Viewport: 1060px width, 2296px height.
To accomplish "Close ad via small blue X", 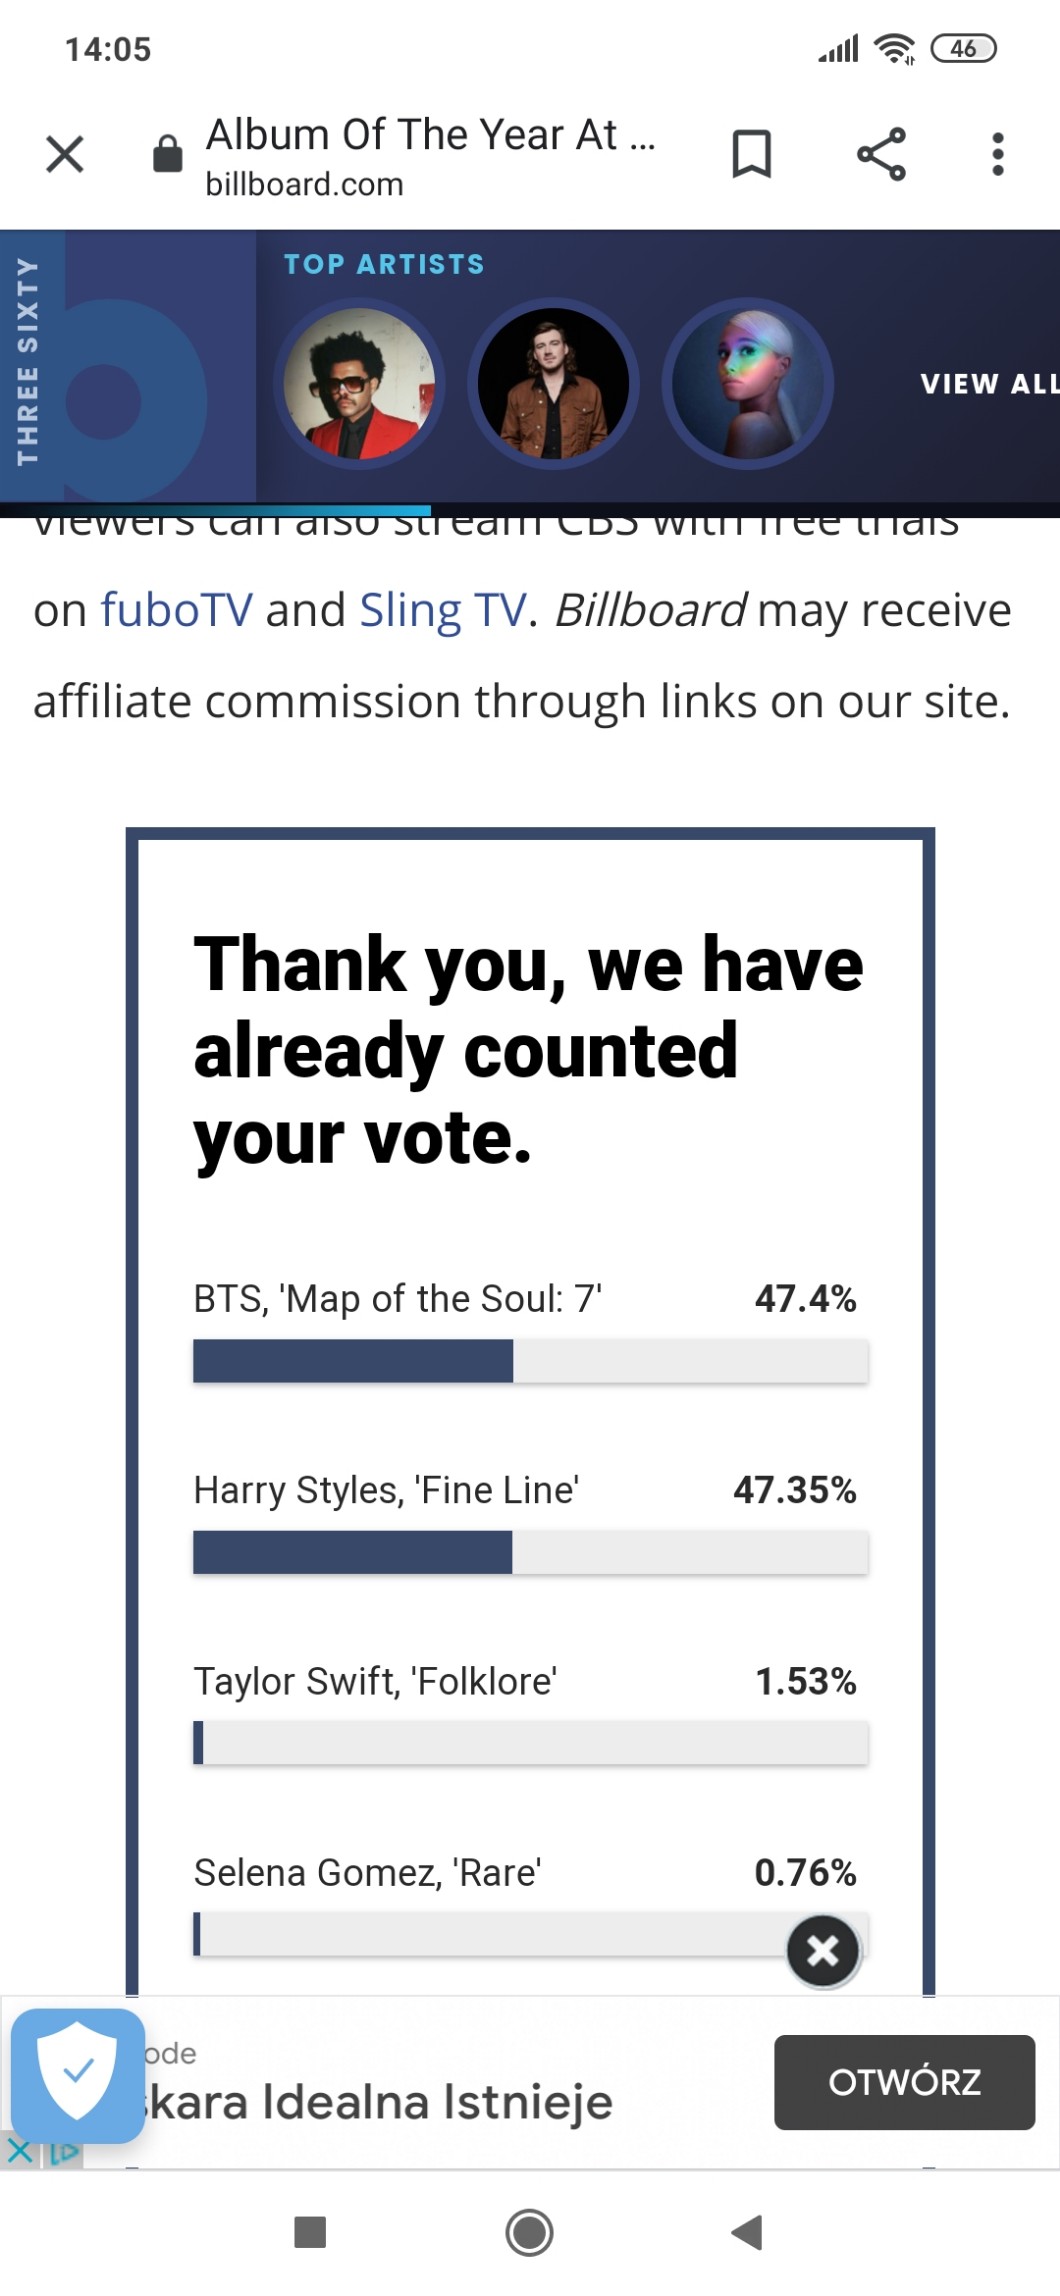I will [x=19, y=2151].
